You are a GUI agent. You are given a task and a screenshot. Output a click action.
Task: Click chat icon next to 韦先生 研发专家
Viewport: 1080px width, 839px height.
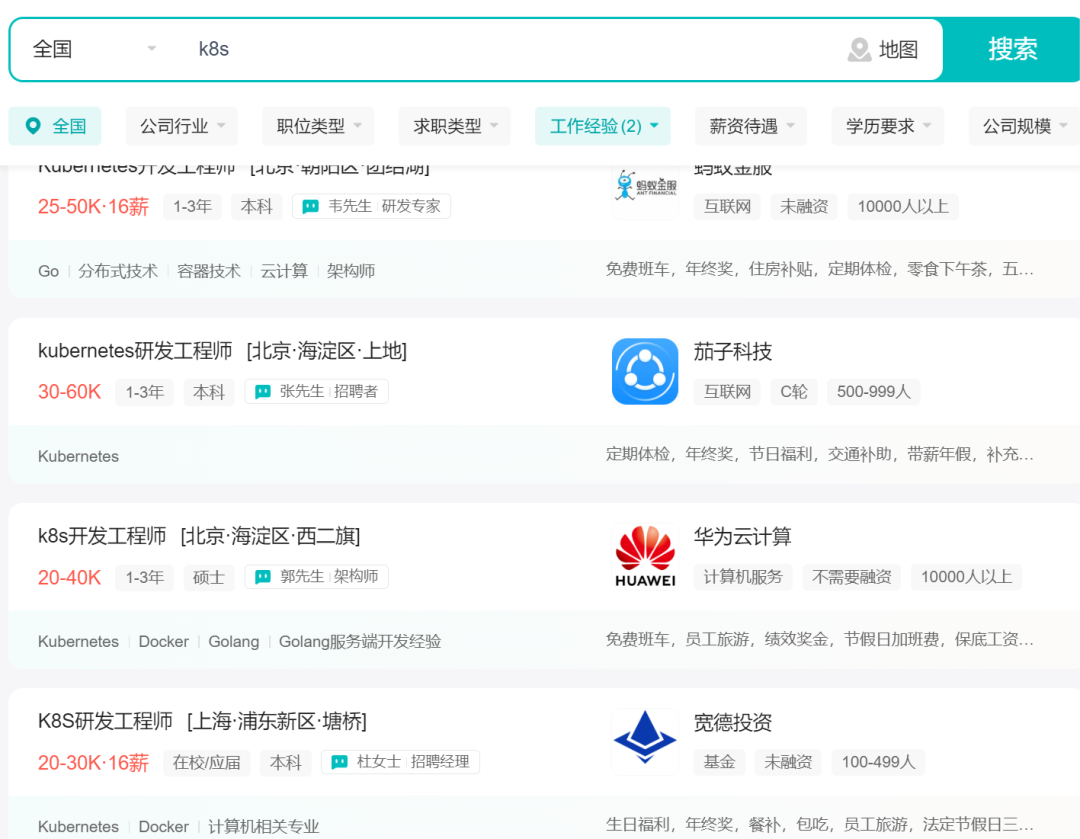[x=311, y=207]
